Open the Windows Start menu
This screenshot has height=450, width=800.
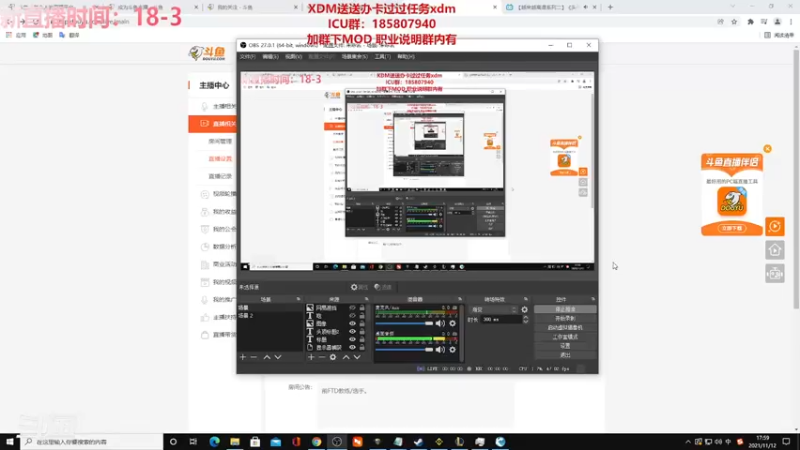click(10, 442)
